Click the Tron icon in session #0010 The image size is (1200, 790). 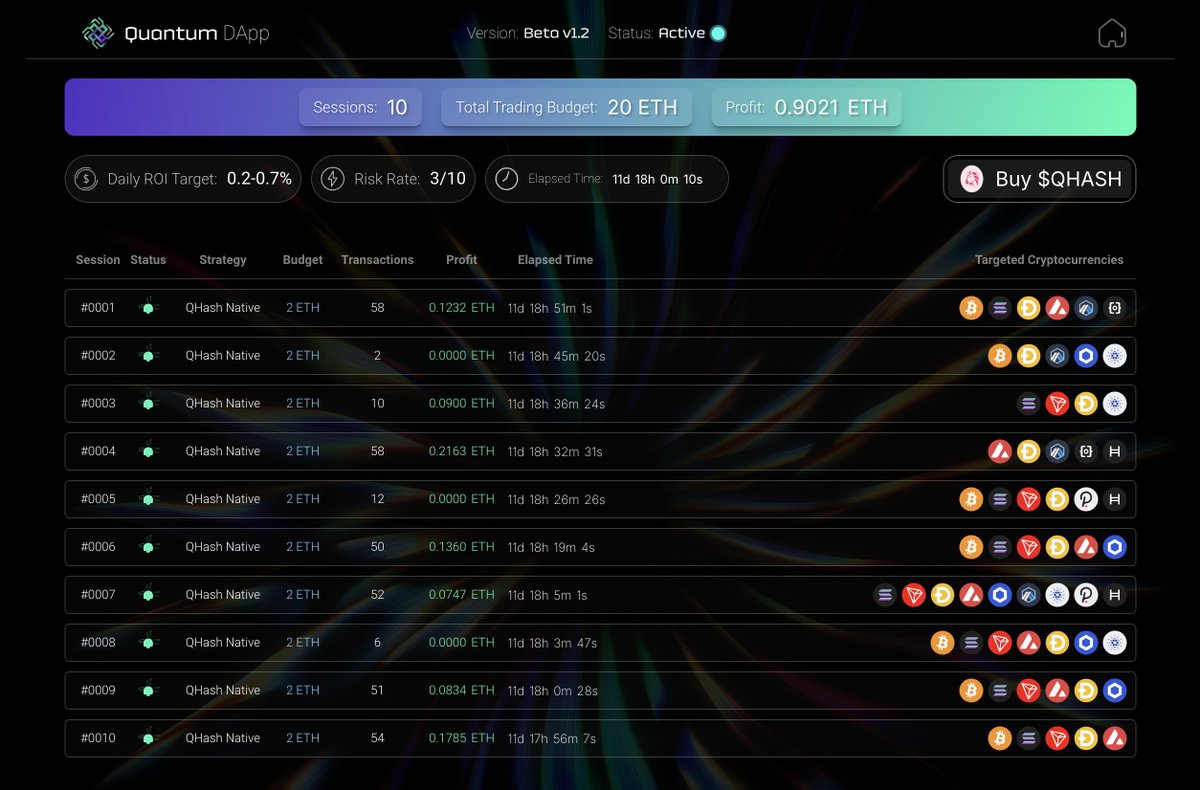tap(1057, 738)
